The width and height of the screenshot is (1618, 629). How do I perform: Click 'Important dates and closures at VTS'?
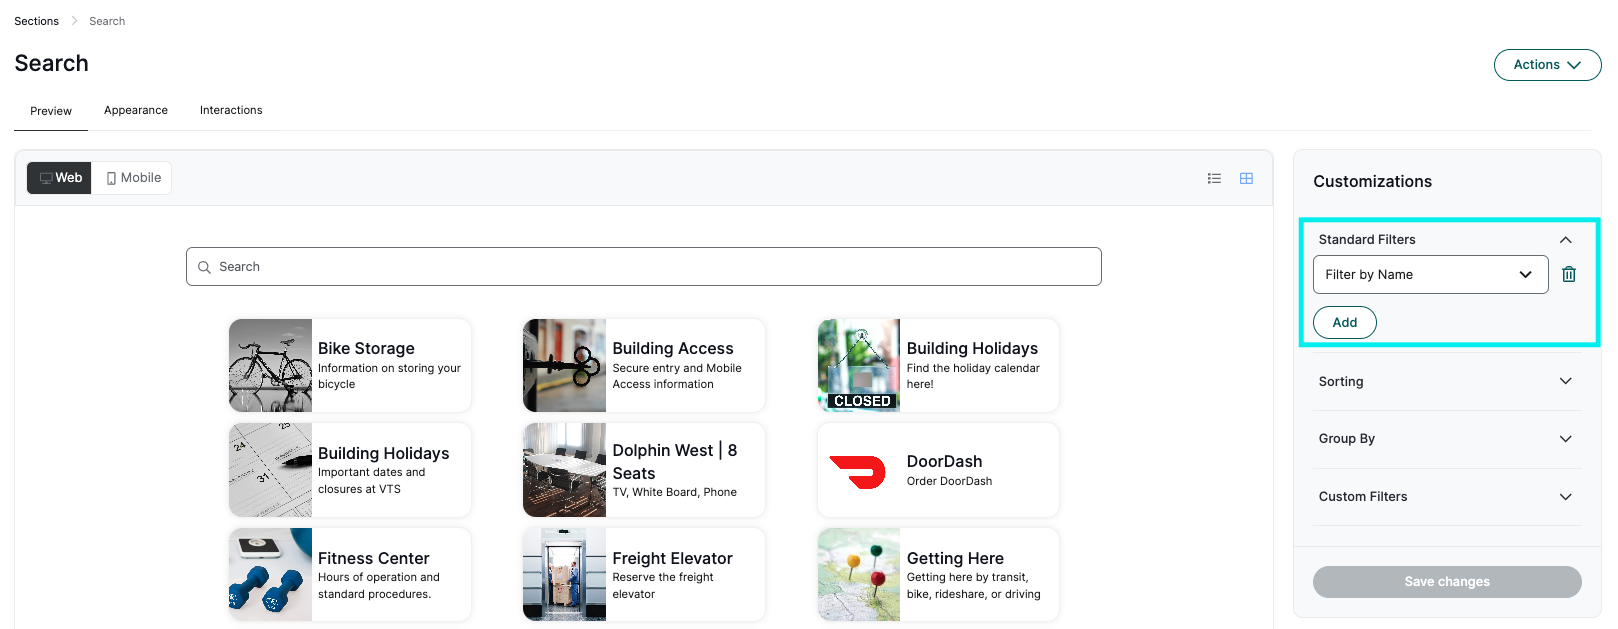371,481
